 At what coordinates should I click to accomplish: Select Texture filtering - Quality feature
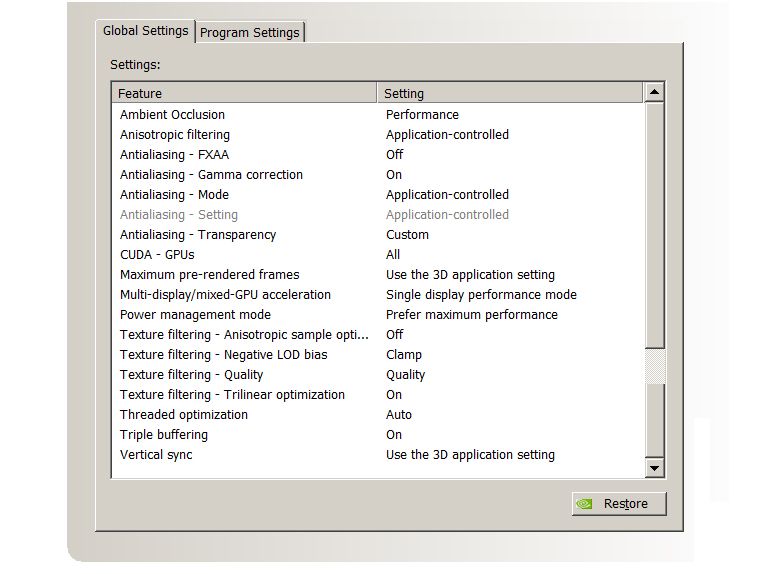(191, 375)
